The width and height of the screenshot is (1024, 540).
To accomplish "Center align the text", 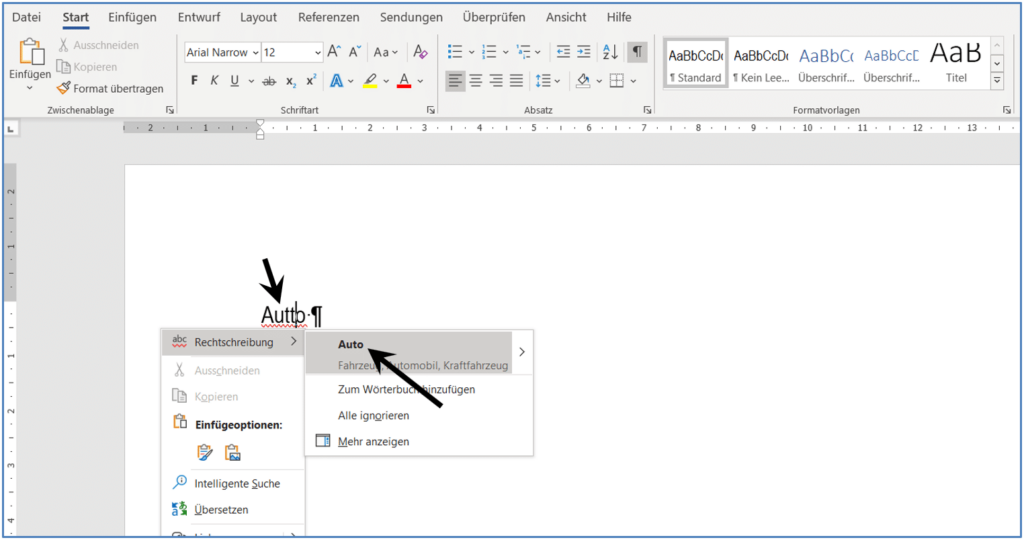I will 476,81.
